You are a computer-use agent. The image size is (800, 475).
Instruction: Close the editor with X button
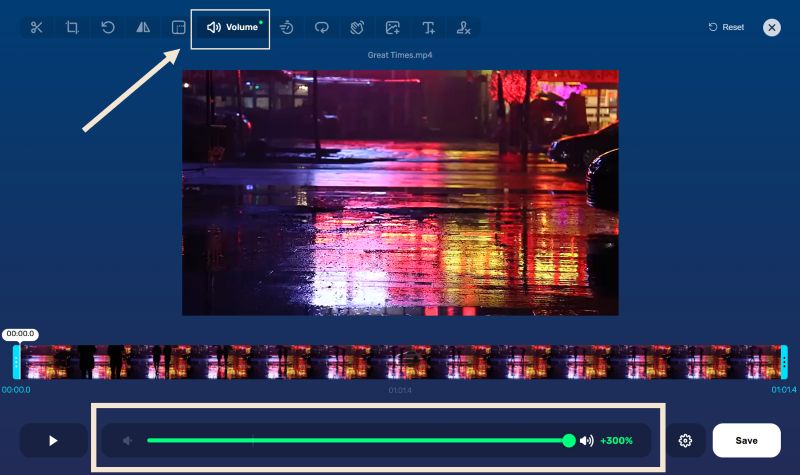click(772, 27)
